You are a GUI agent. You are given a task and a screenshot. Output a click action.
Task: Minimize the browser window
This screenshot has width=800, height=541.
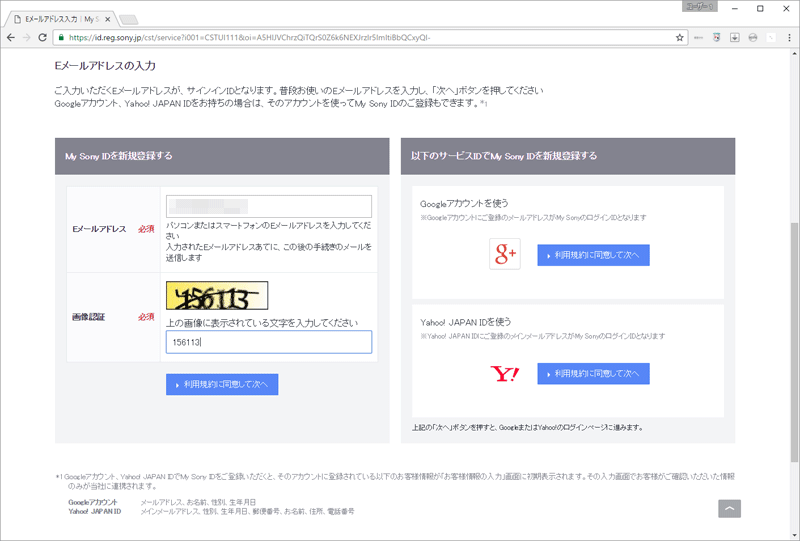pyautogui.click(x=735, y=9)
